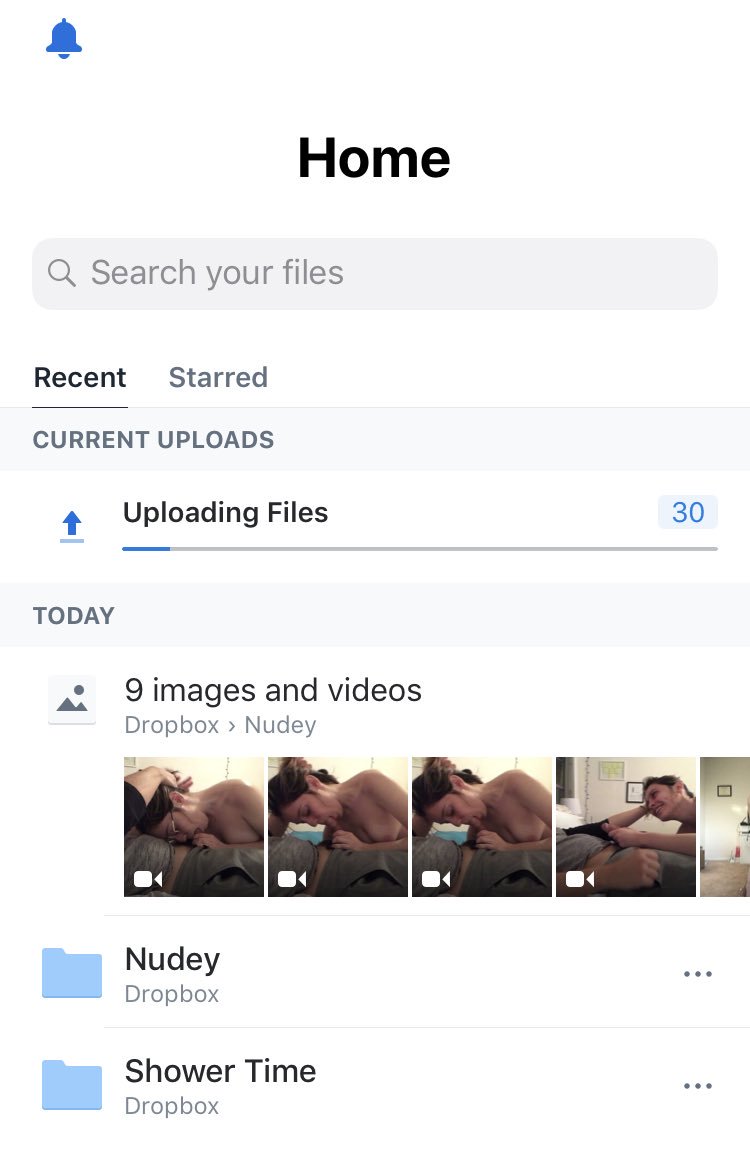Switch to the Recent tab

(79, 377)
